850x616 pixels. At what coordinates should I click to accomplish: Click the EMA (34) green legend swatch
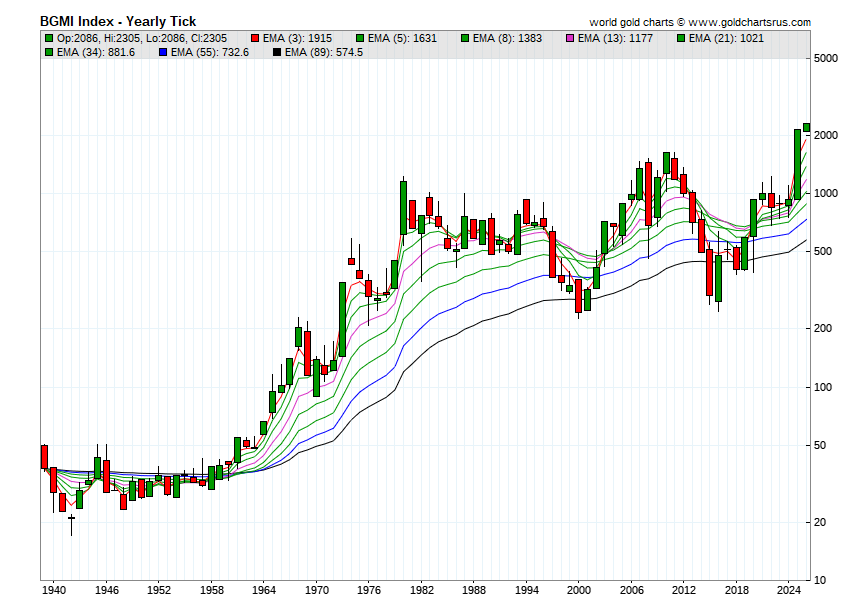[x=49, y=52]
